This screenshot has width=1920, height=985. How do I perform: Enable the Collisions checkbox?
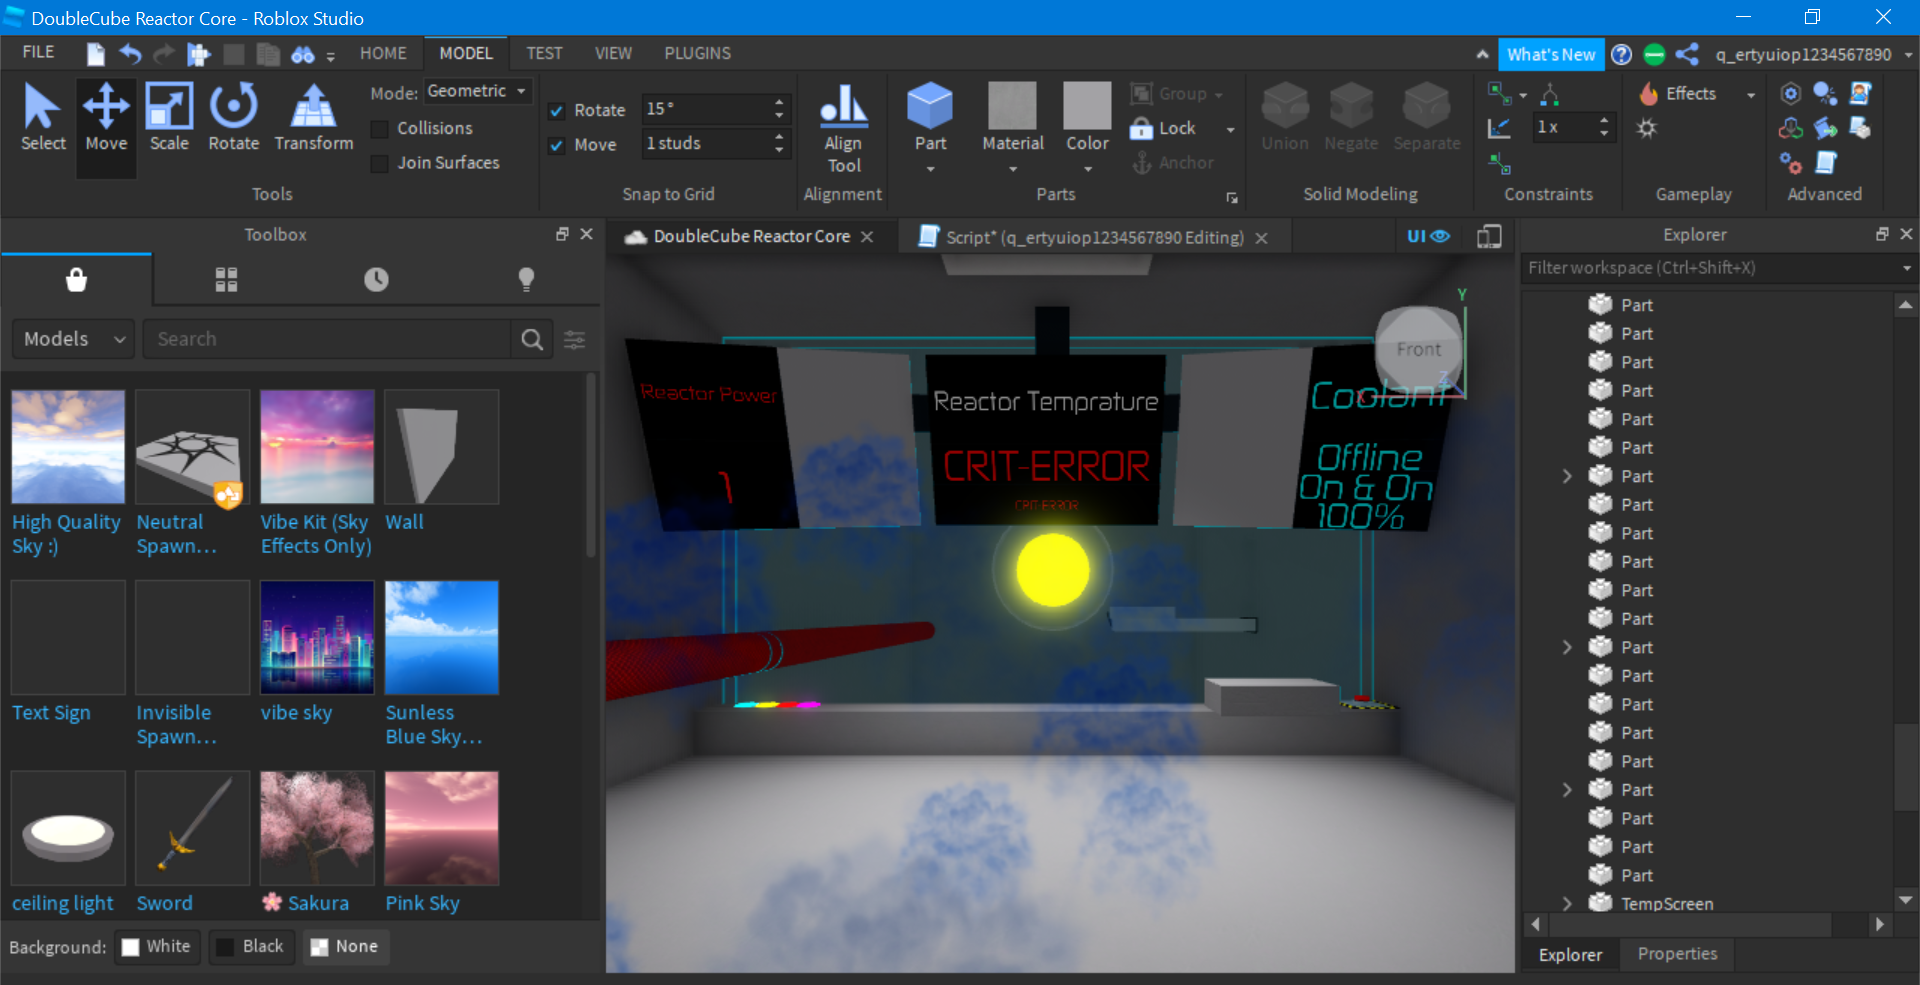tap(379, 128)
